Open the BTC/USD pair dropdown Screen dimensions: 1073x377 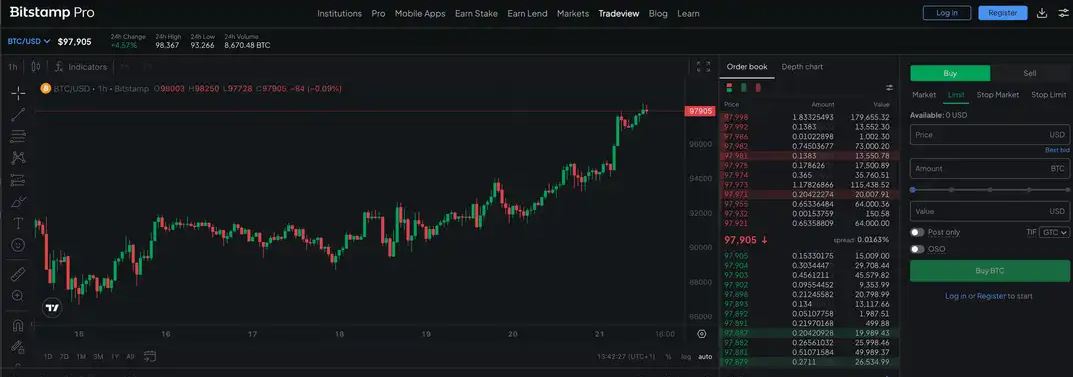point(29,41)
